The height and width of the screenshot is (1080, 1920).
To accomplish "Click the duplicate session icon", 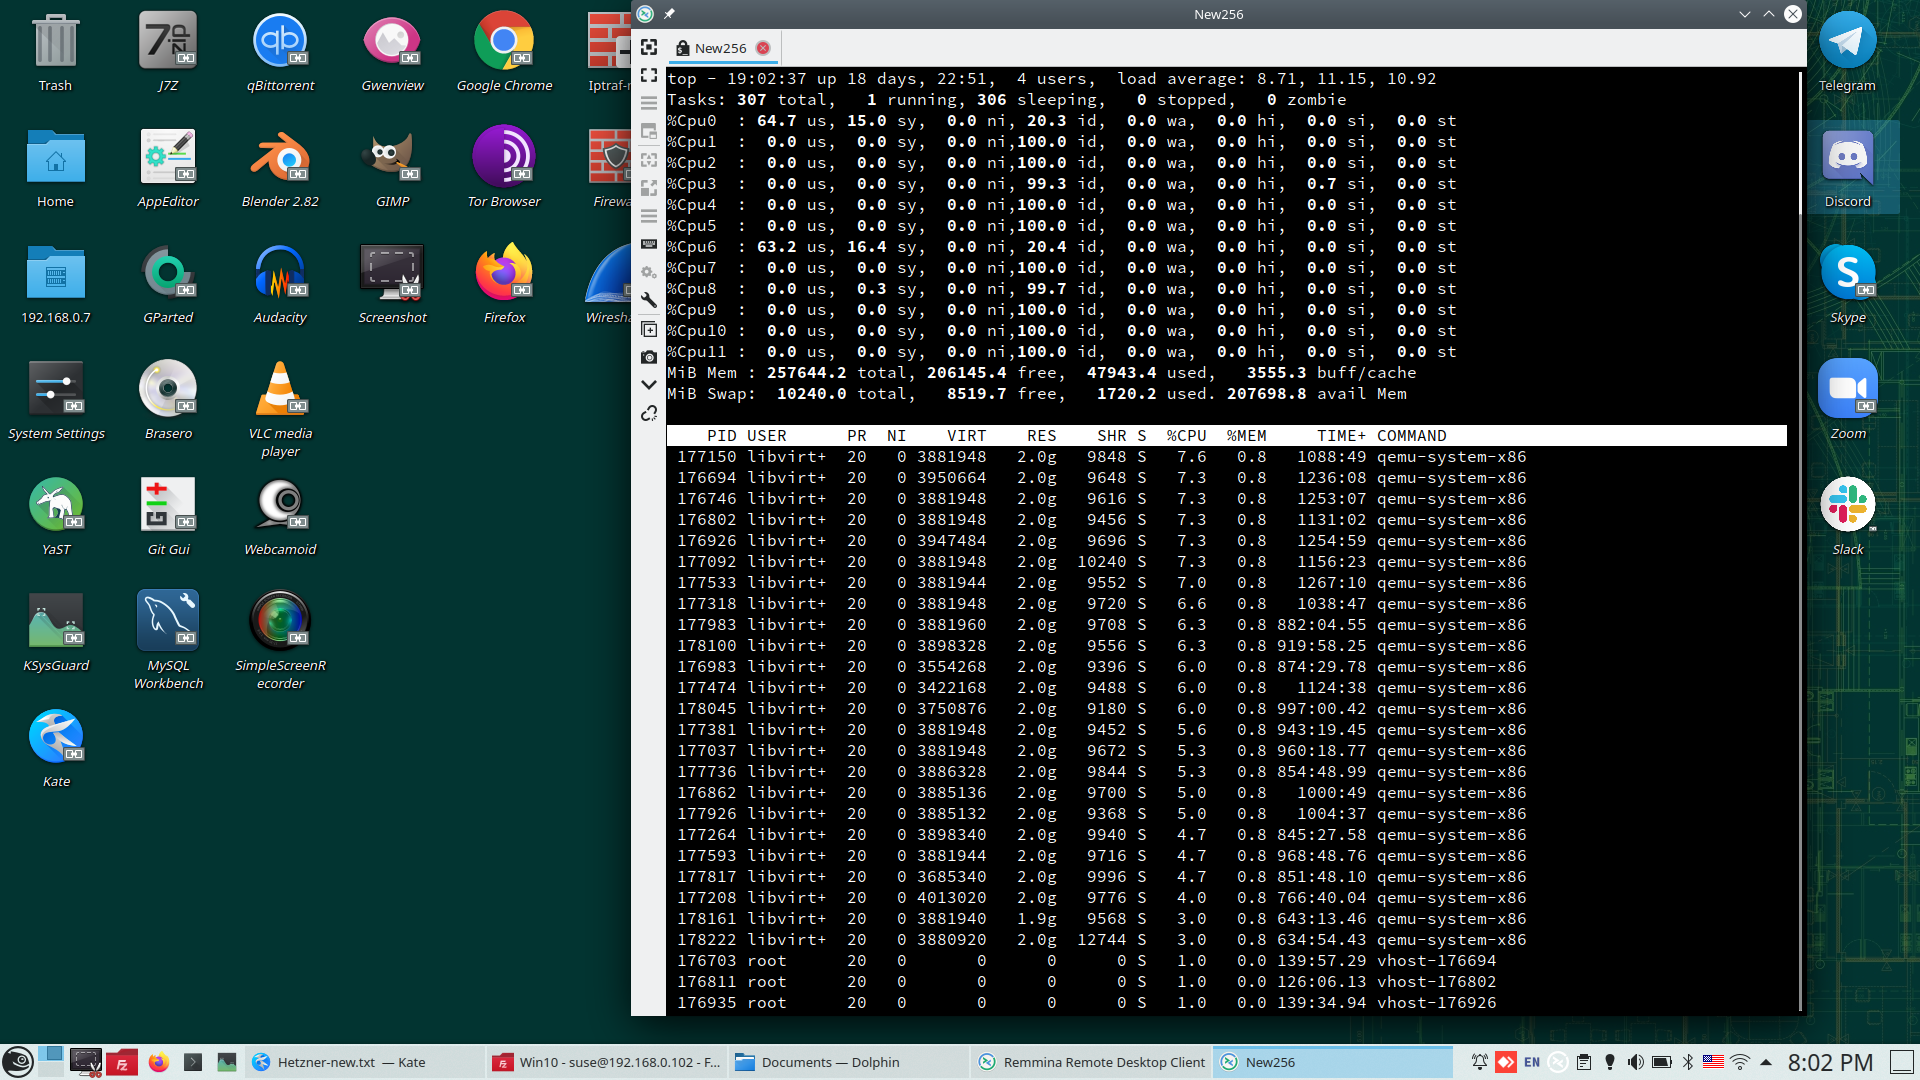I will 649,329.
